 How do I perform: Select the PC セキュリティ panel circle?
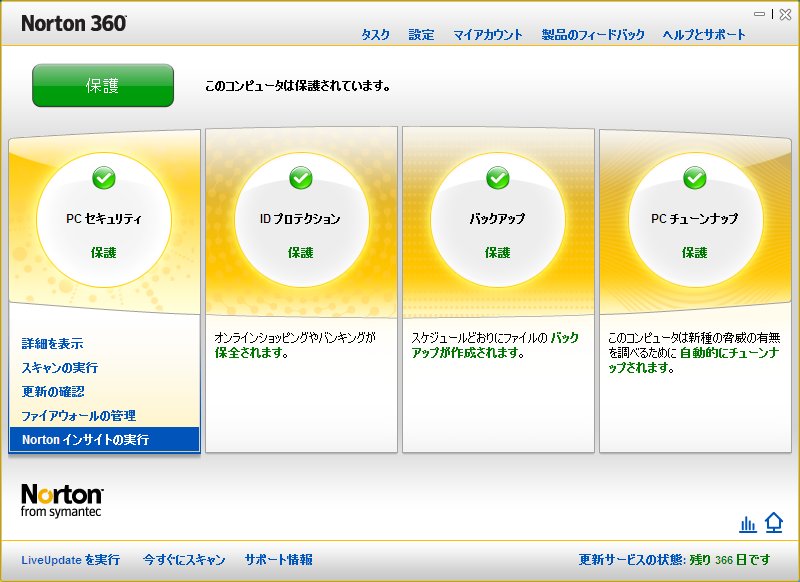[104, 220]
